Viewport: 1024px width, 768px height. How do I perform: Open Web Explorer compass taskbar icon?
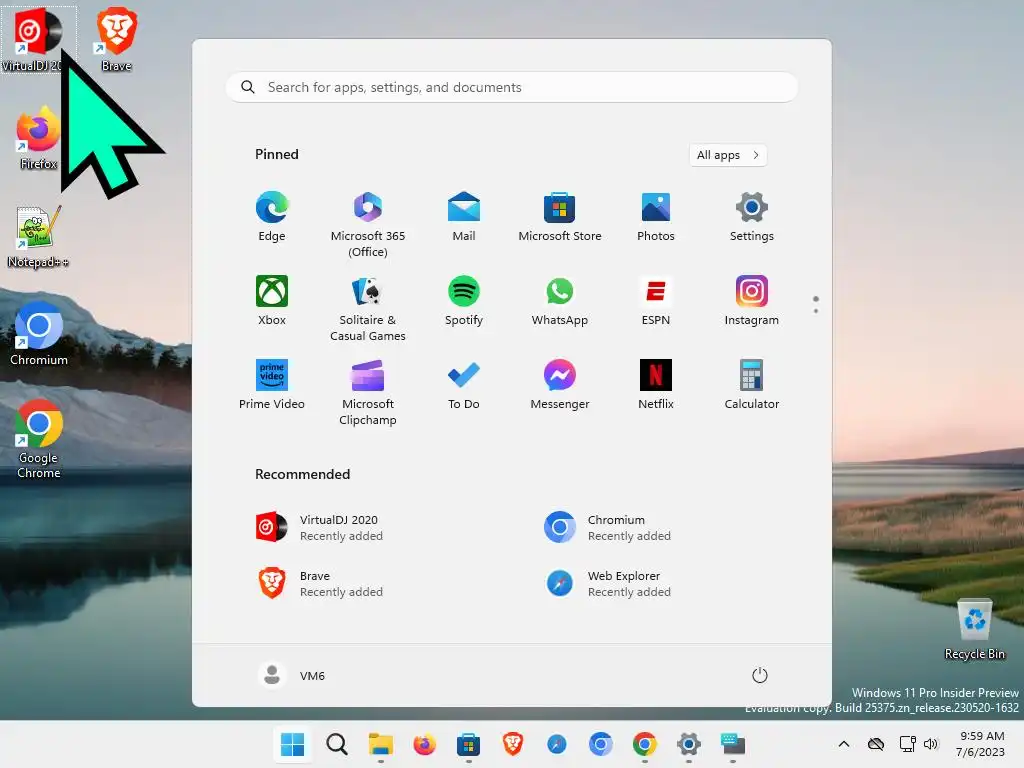click(556, 744)
